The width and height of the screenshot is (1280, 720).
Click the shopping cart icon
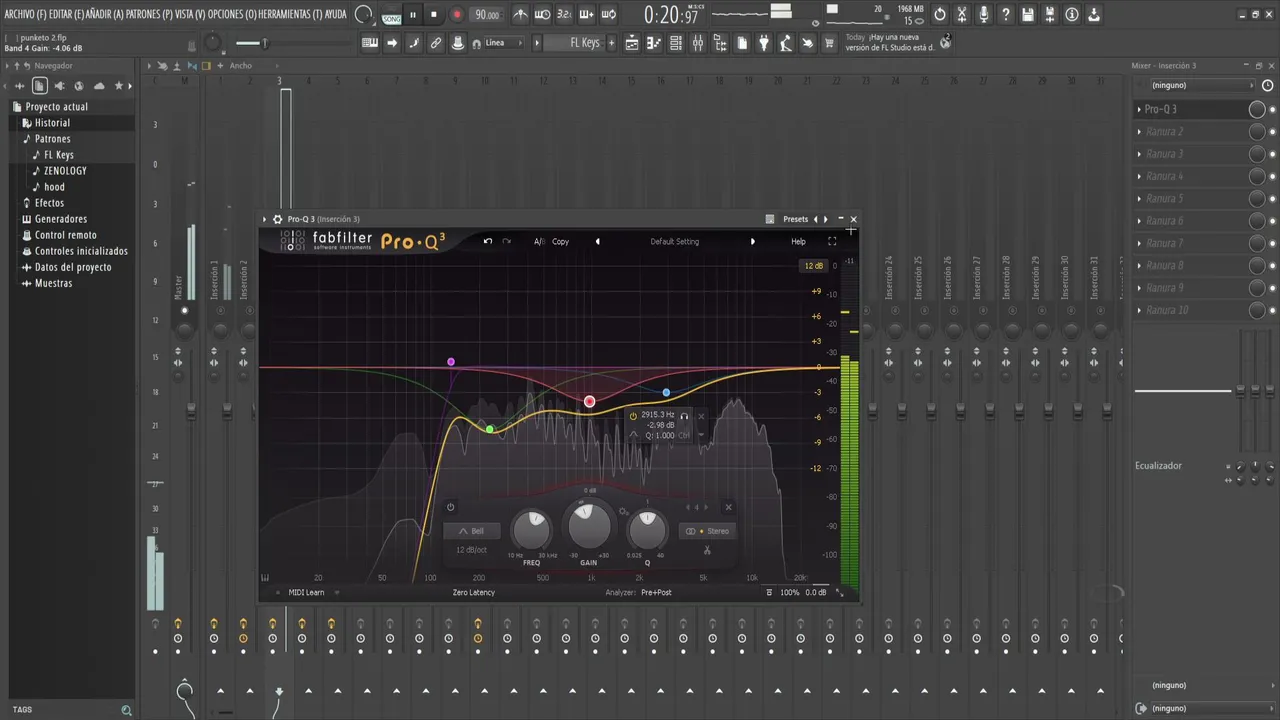point(829,43)
